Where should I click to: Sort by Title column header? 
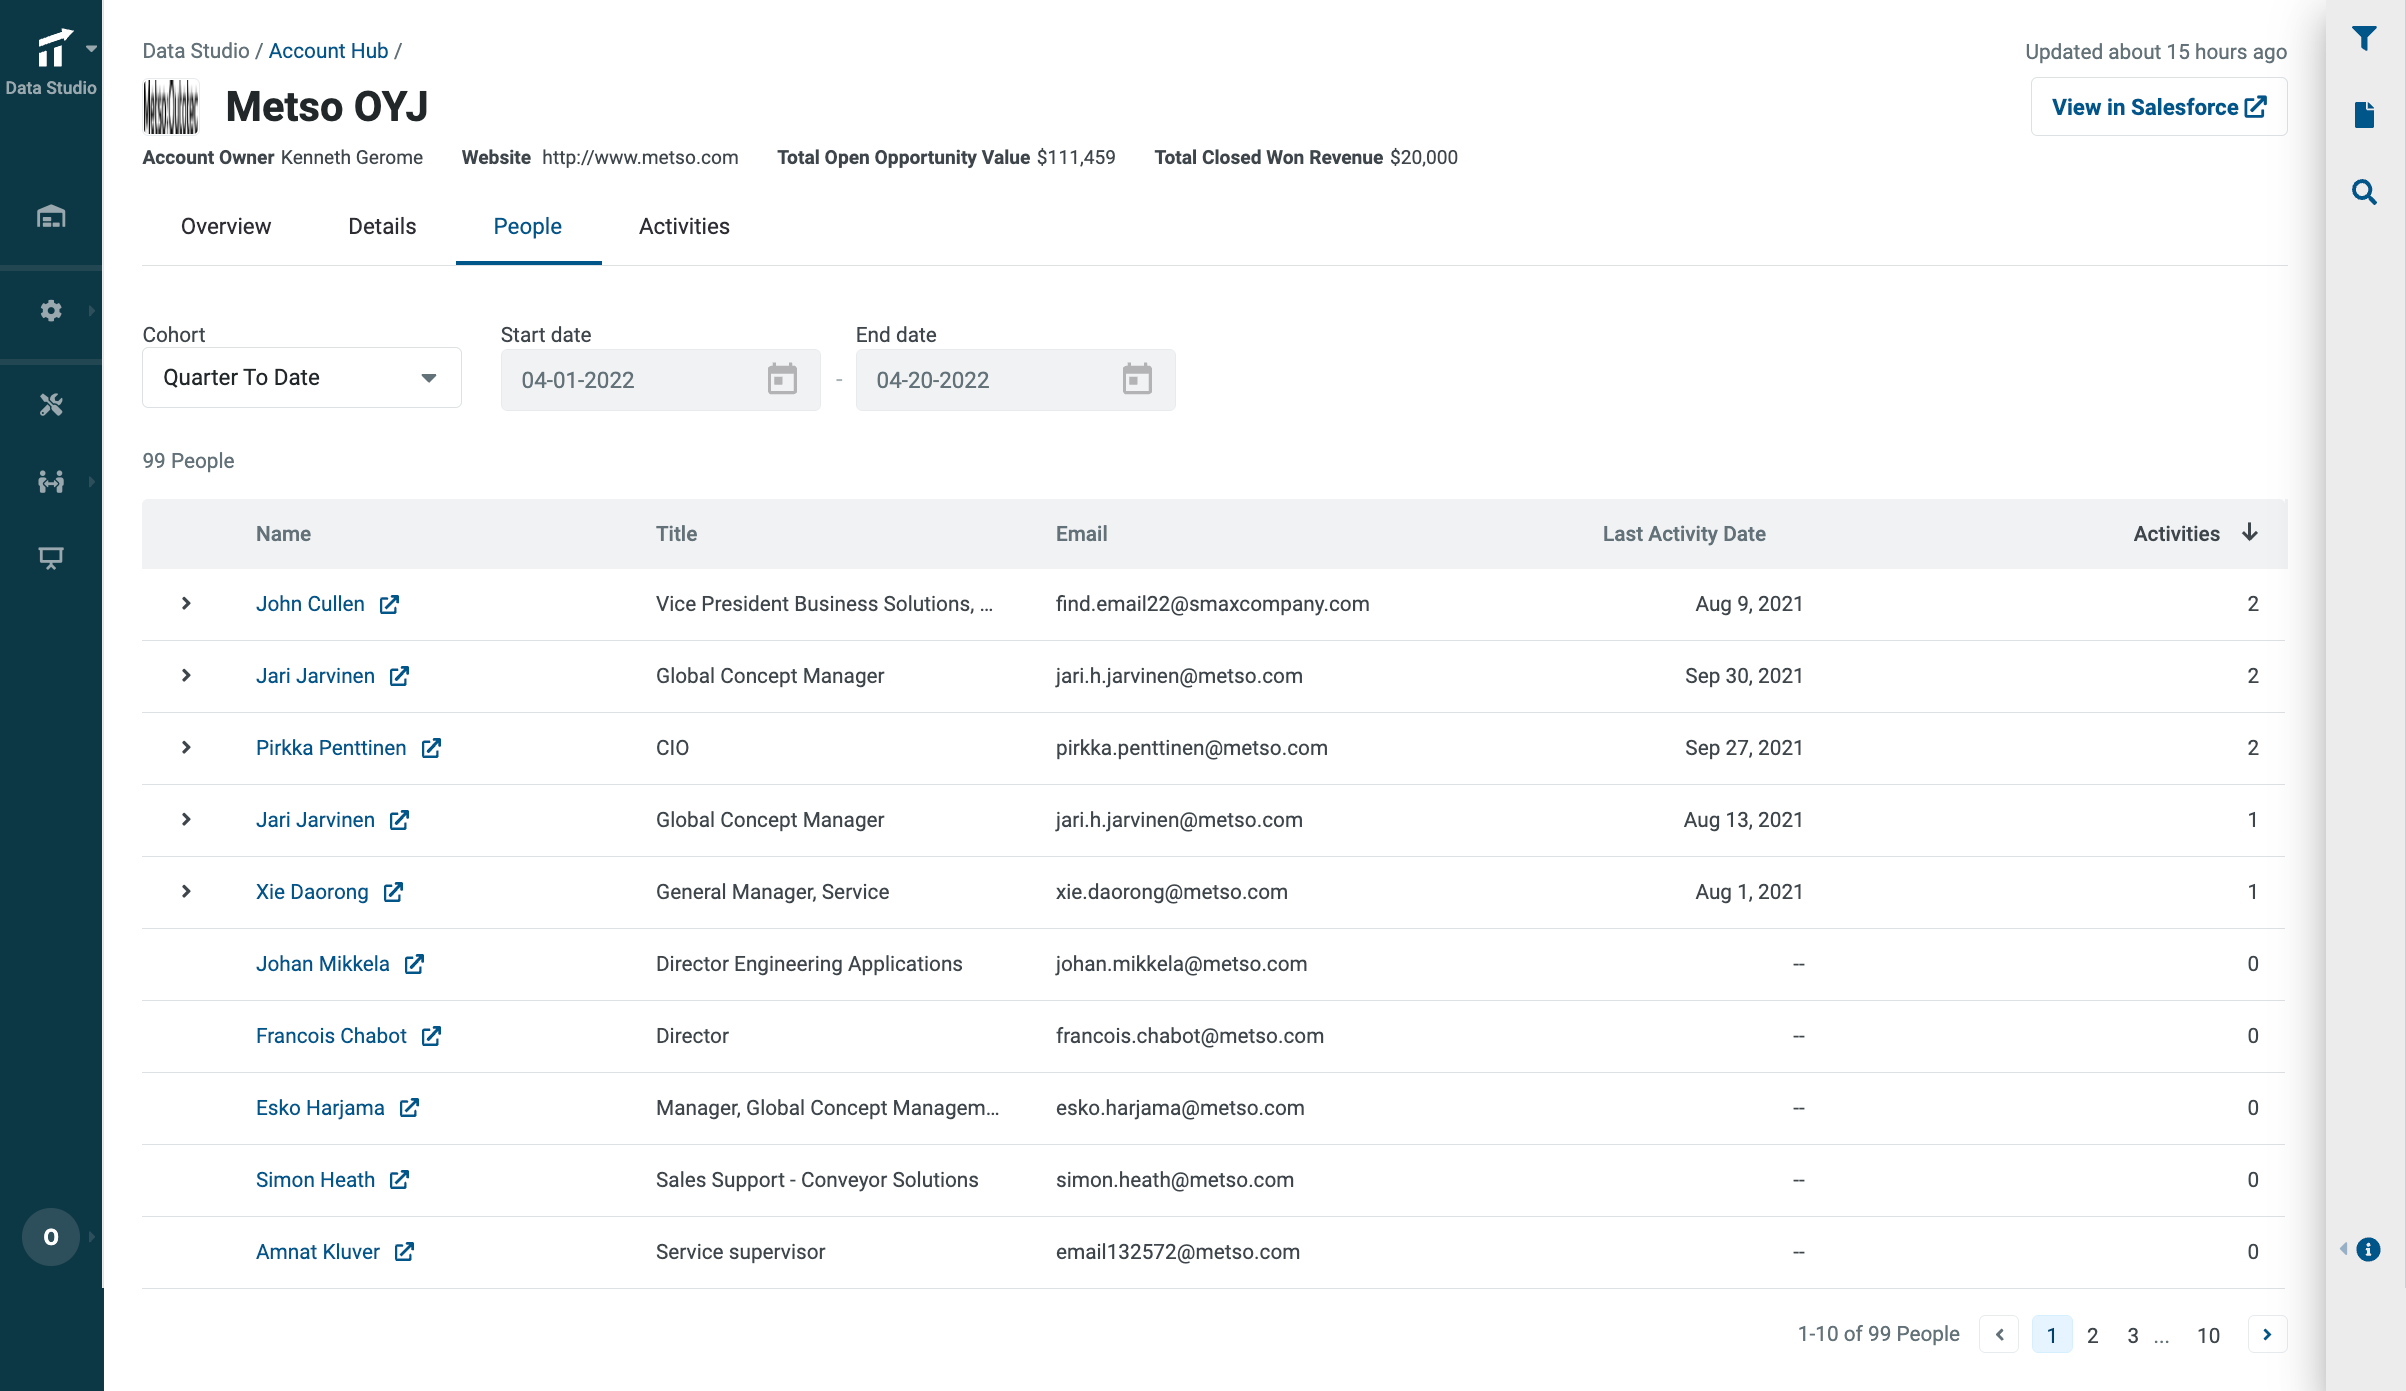coord(676,534)
